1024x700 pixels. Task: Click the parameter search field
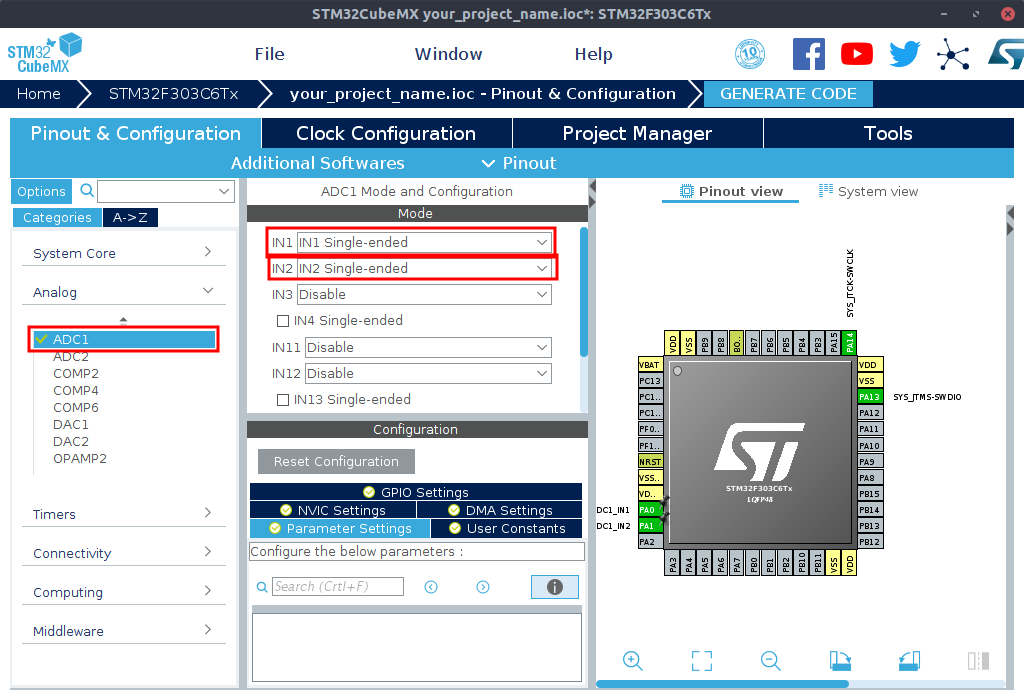(338, 586)
